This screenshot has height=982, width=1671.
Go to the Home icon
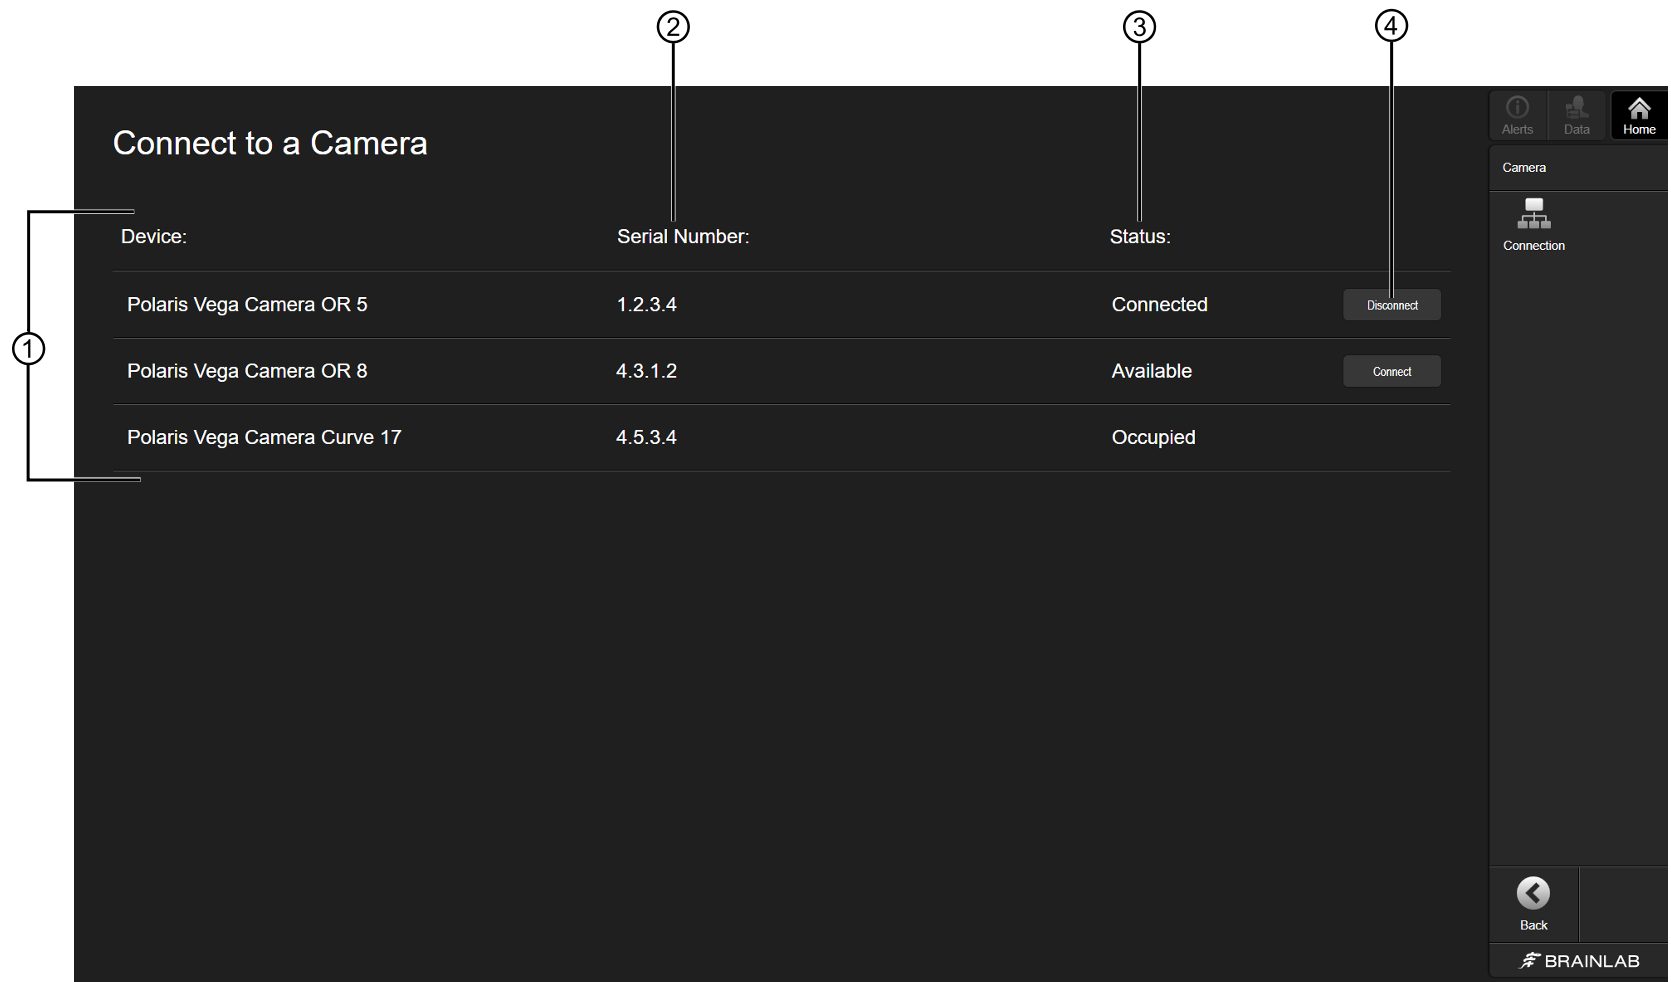pyautogui.click(x=1639, y=116)
